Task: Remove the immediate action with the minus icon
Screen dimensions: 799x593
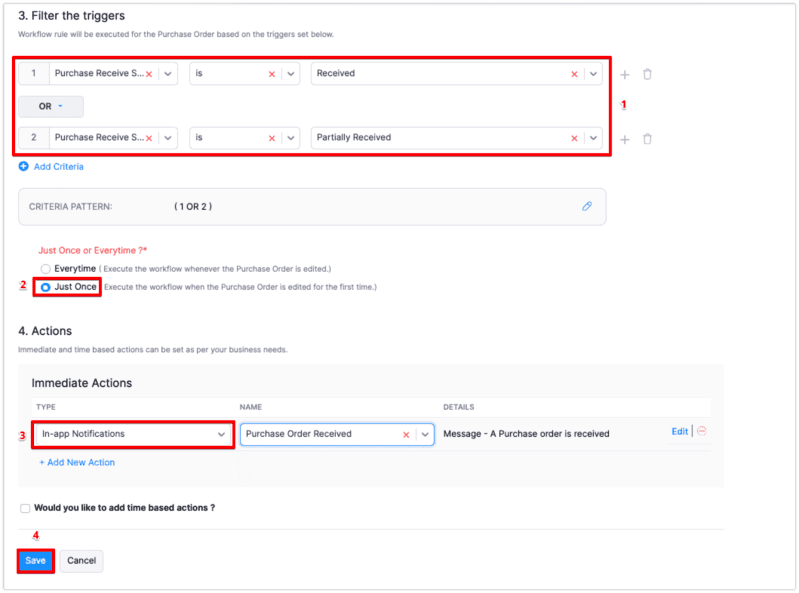Action: [x=701, y=432]
